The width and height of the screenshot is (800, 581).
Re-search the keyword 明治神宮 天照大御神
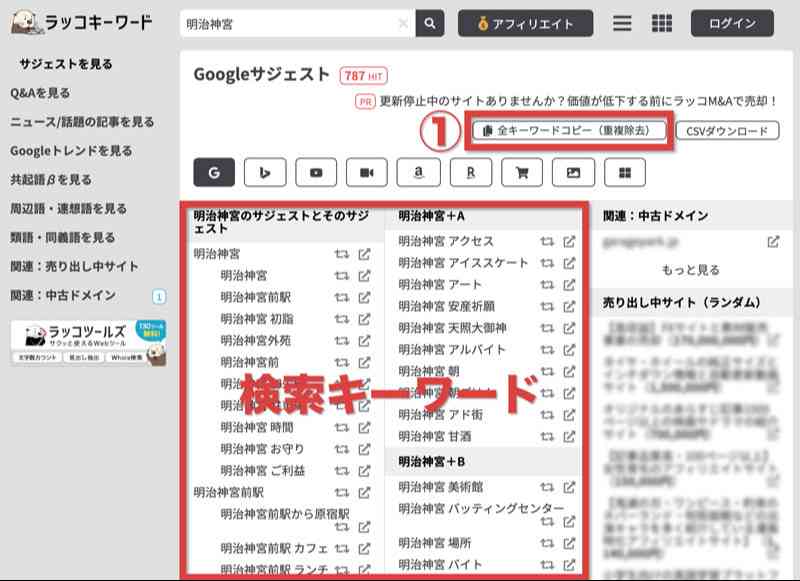[547, 328]
